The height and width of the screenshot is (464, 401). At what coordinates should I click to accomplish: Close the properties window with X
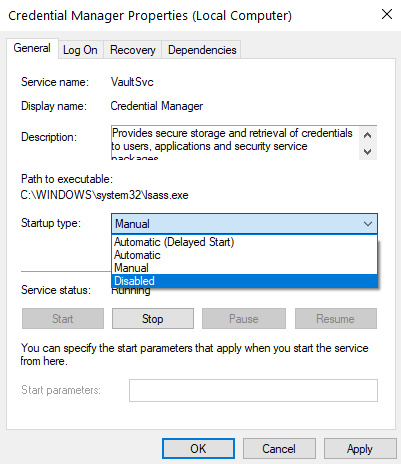tap(387, 14)
